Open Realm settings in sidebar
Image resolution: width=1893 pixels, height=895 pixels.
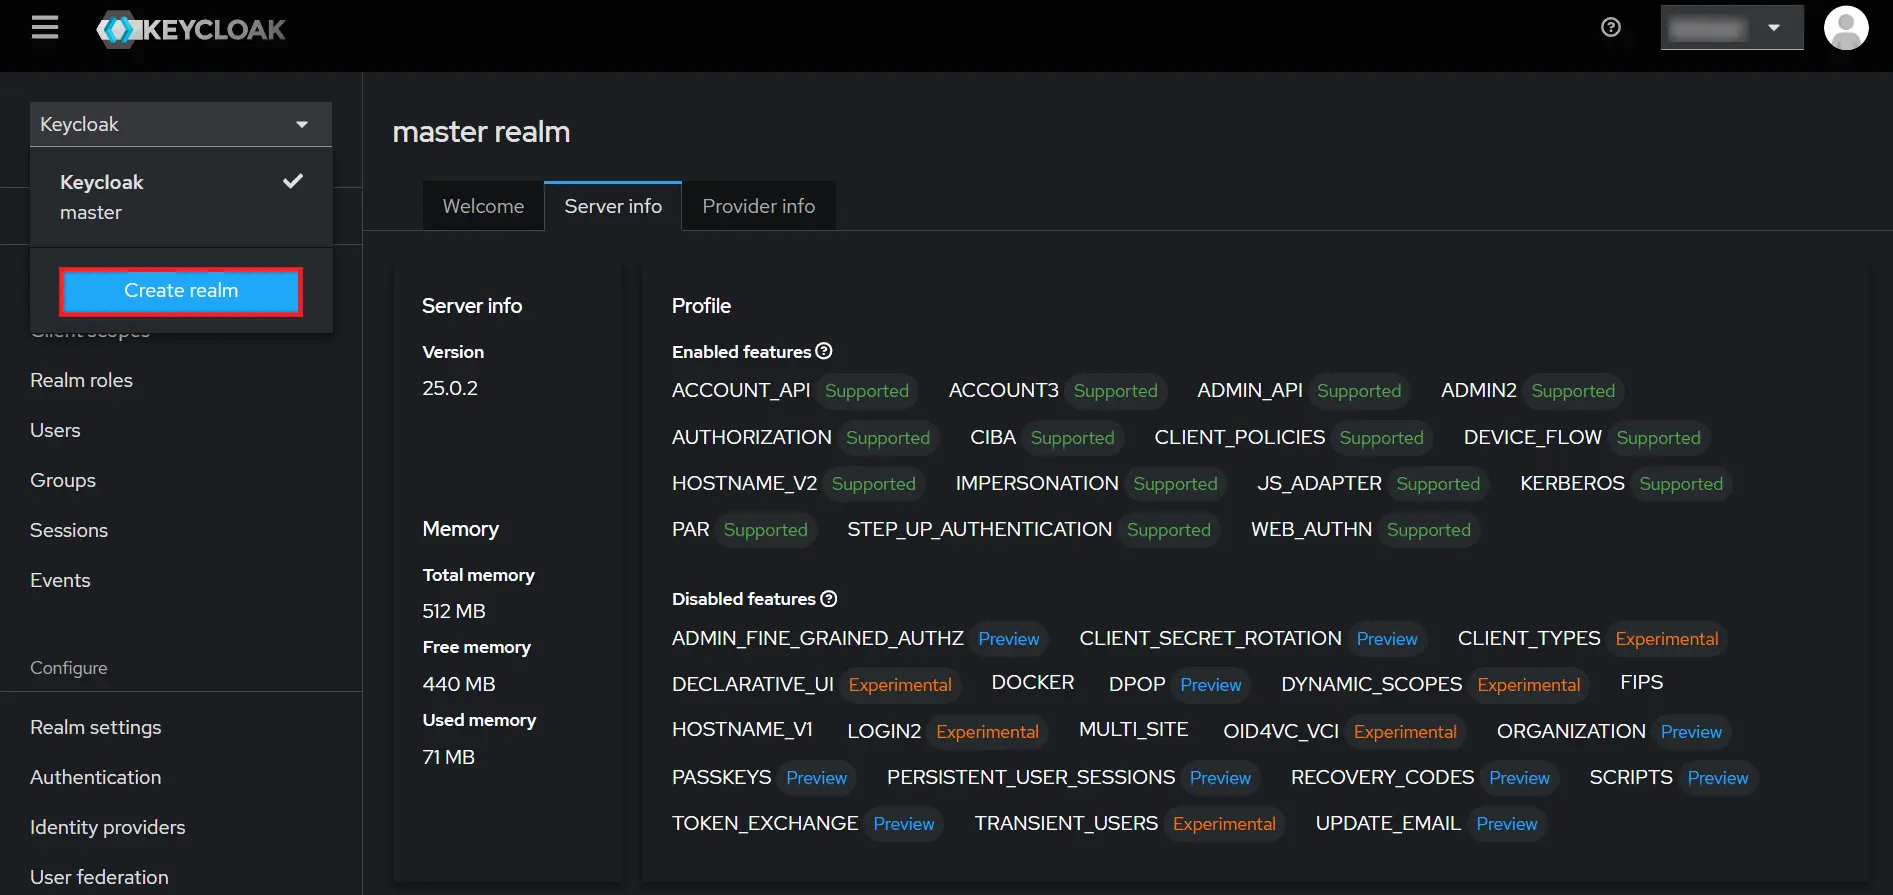click(x=95, y=727)
